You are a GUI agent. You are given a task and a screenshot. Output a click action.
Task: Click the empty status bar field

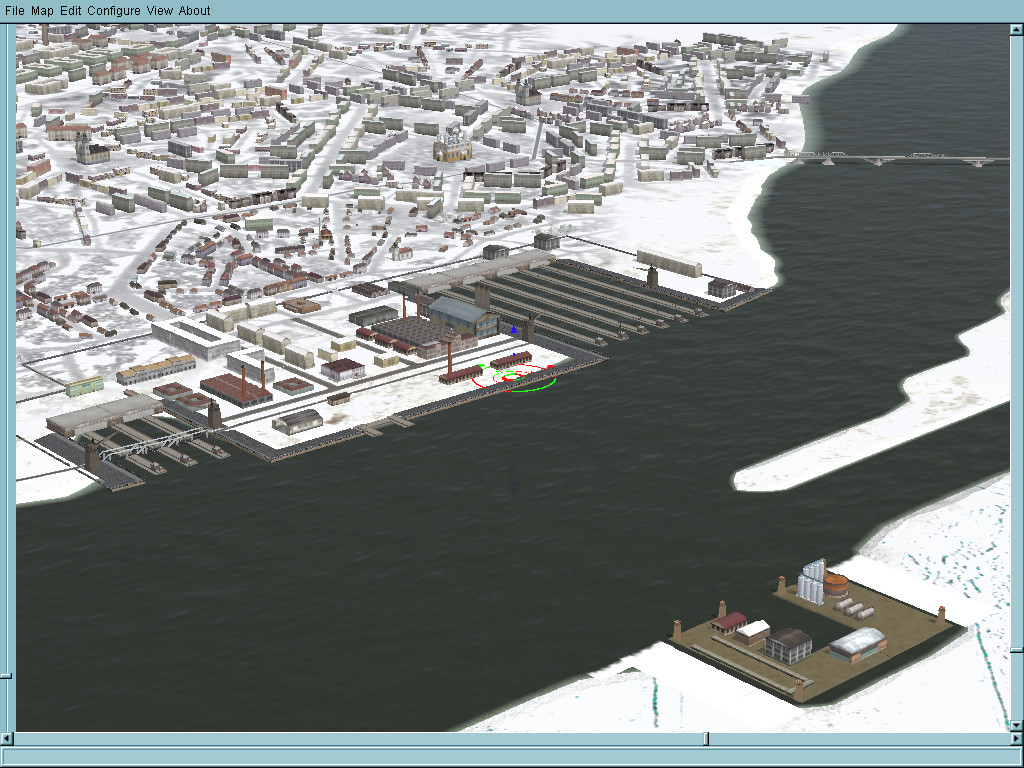pyautogui.click(x=512, y=758)
